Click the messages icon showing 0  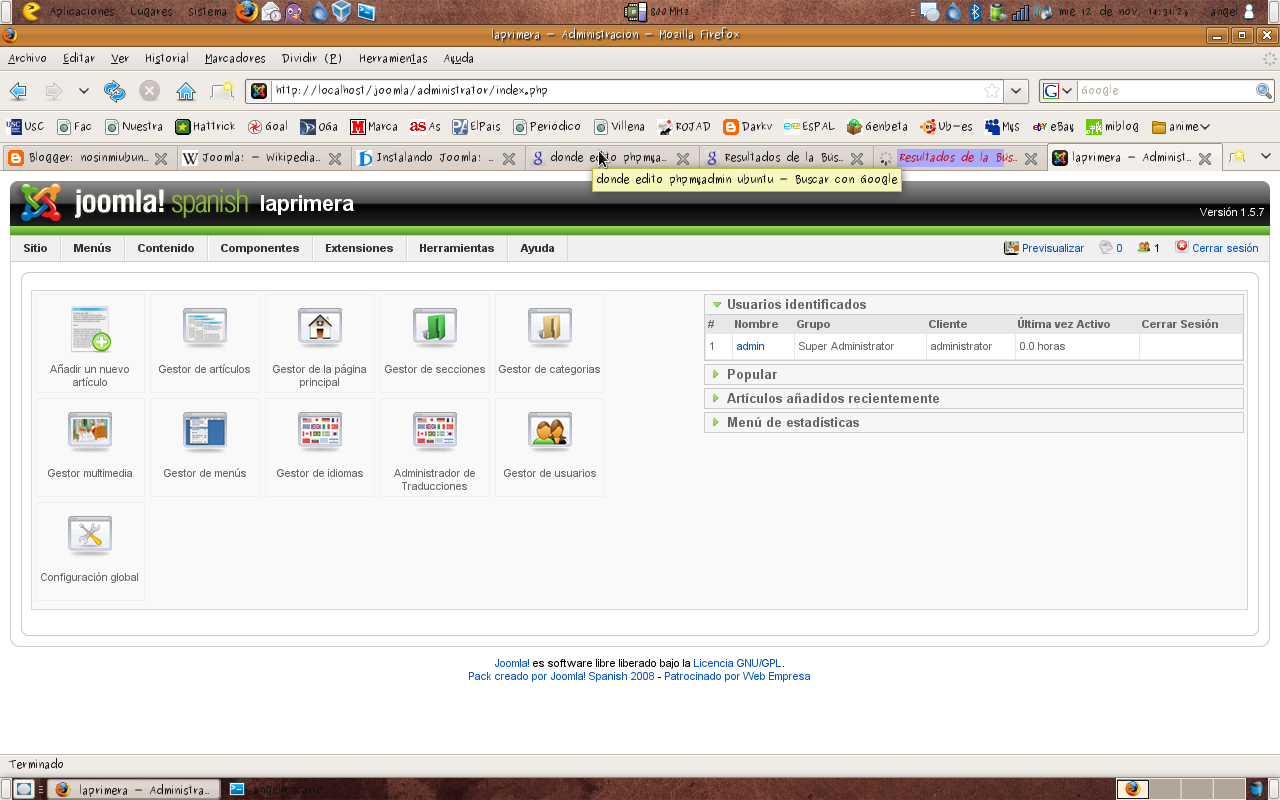pos(1106,248)
